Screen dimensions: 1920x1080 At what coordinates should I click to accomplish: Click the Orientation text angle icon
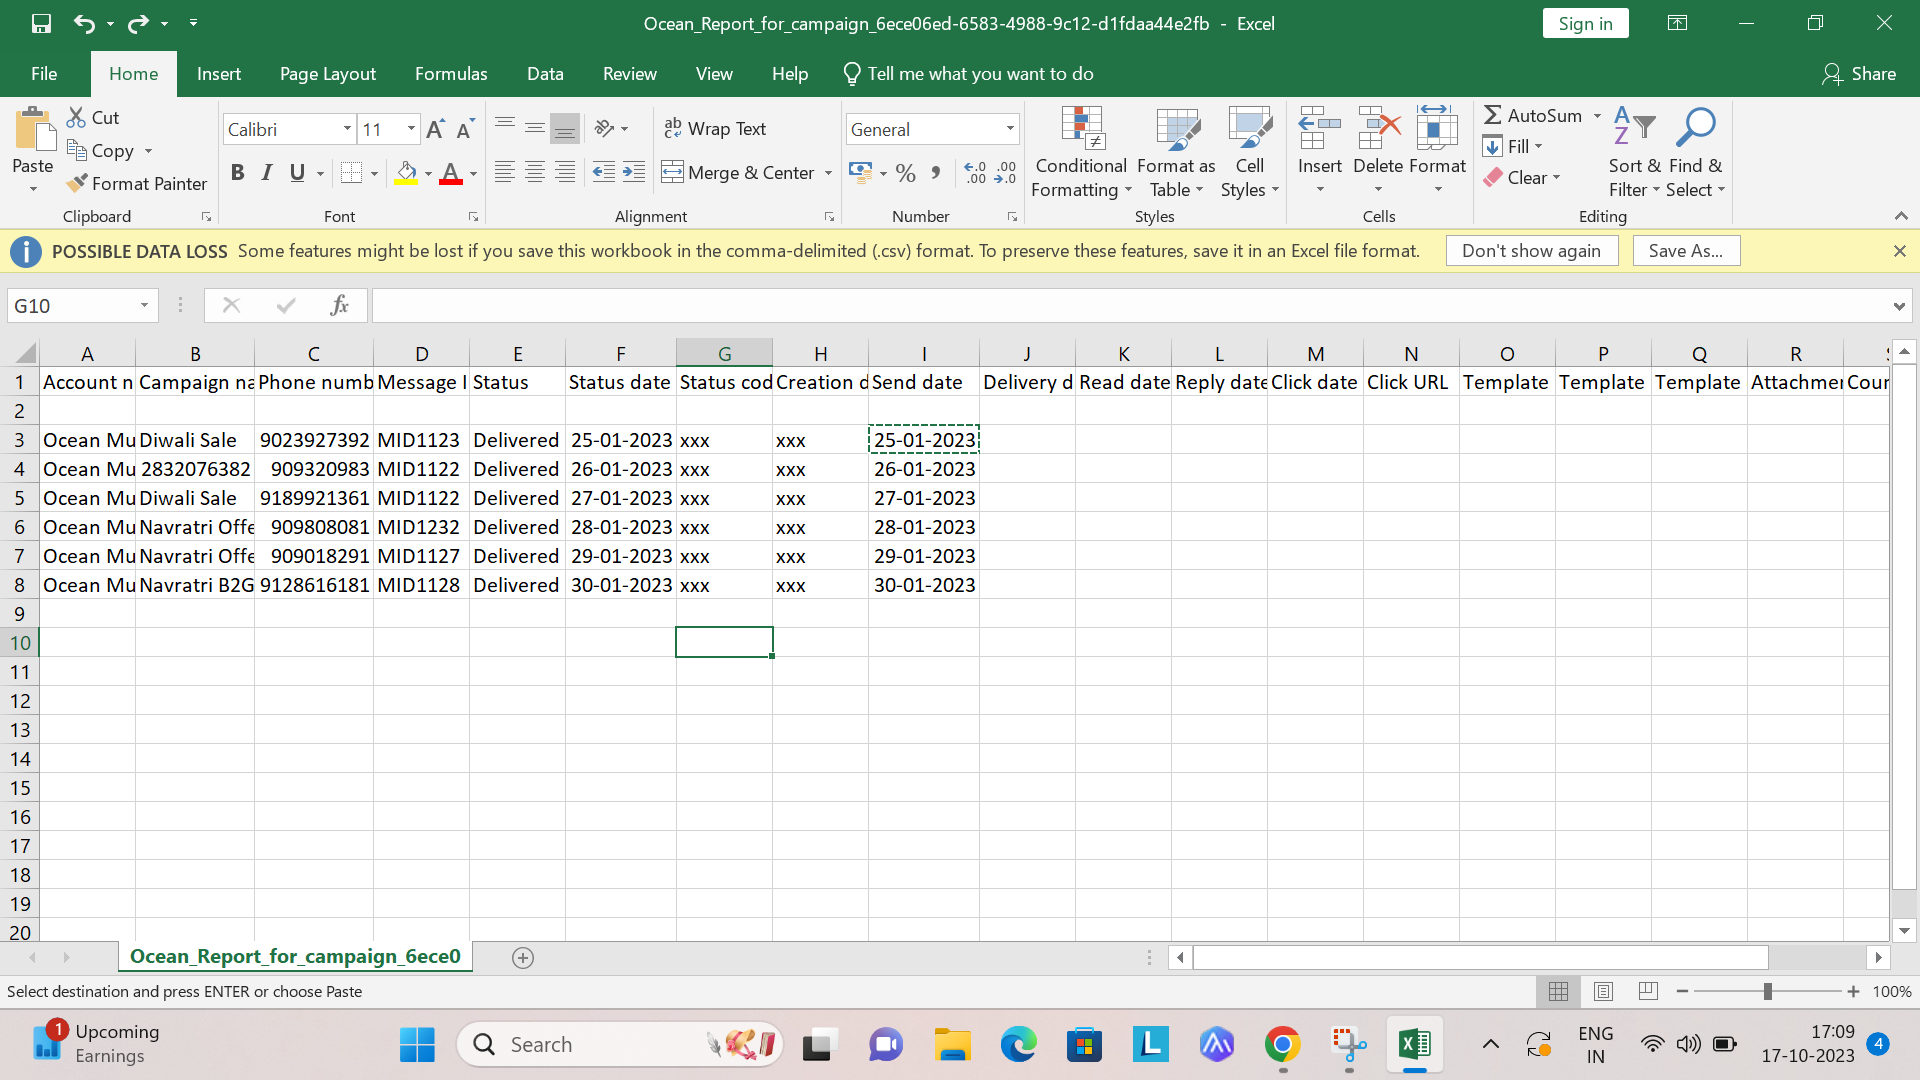(x=604, y=128)
